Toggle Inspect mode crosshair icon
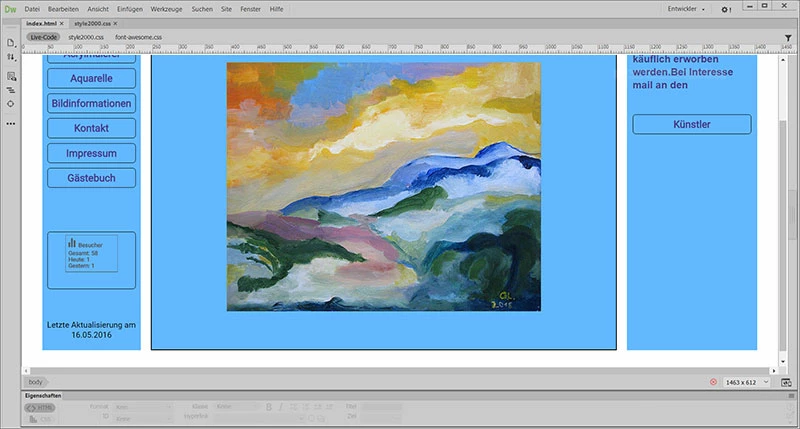The width and height of the screenshot is (800, 429). (11, 104)
